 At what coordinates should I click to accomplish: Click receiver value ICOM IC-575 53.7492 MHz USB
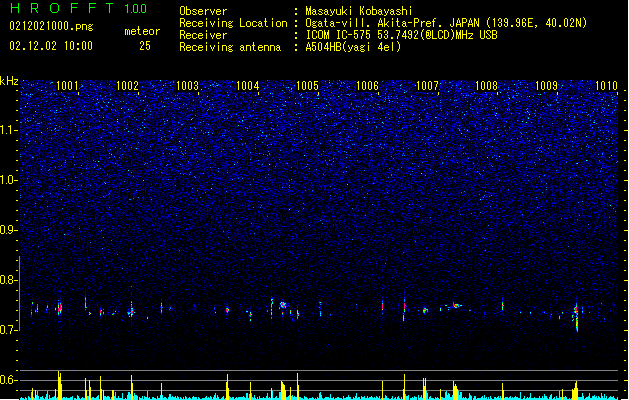(401, 35)
